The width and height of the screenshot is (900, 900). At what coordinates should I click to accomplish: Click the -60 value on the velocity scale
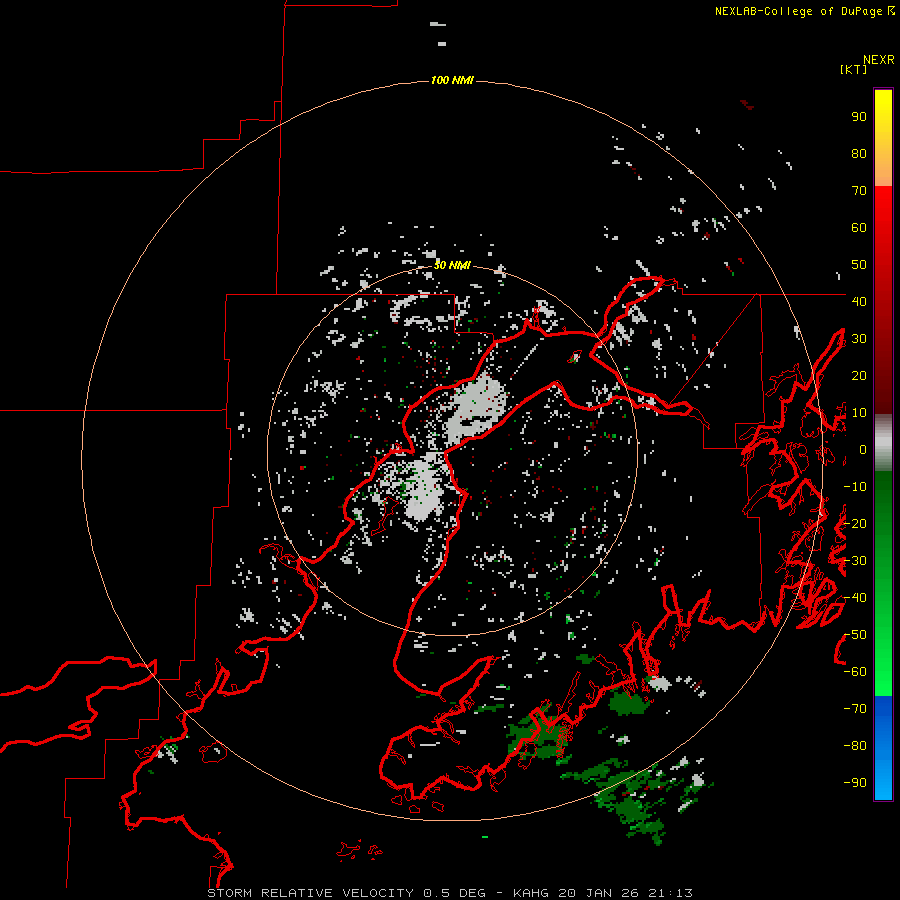click(855, 672)
